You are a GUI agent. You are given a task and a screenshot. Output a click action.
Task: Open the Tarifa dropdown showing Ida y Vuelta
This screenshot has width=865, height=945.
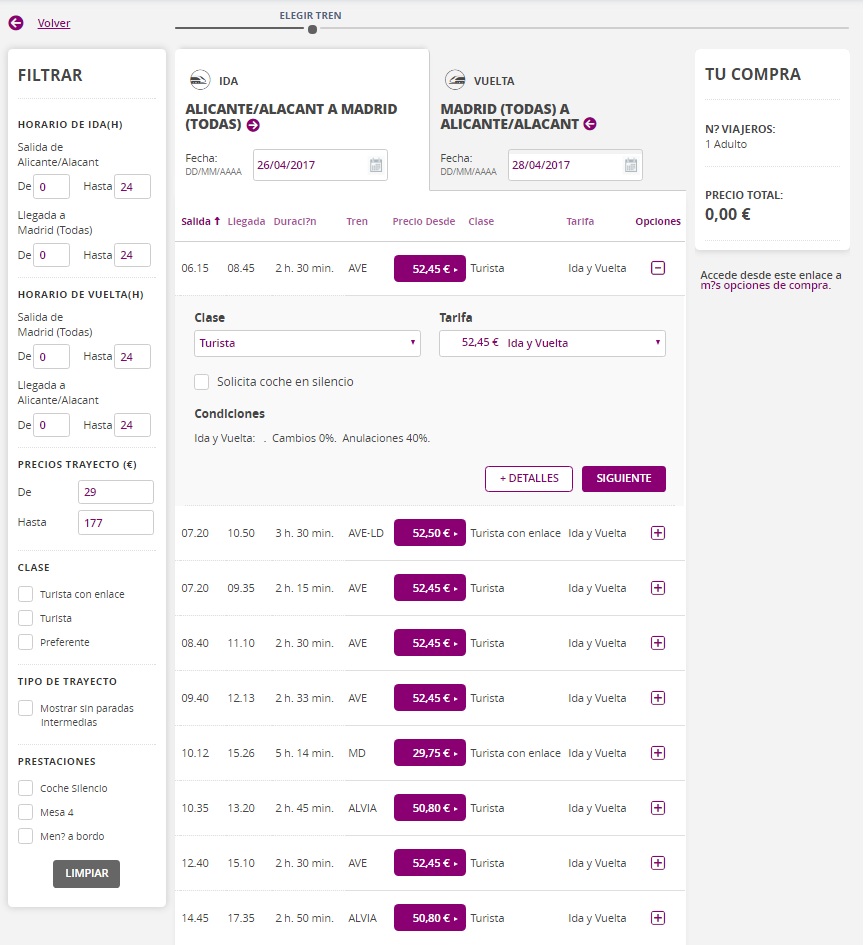[552, 343]
